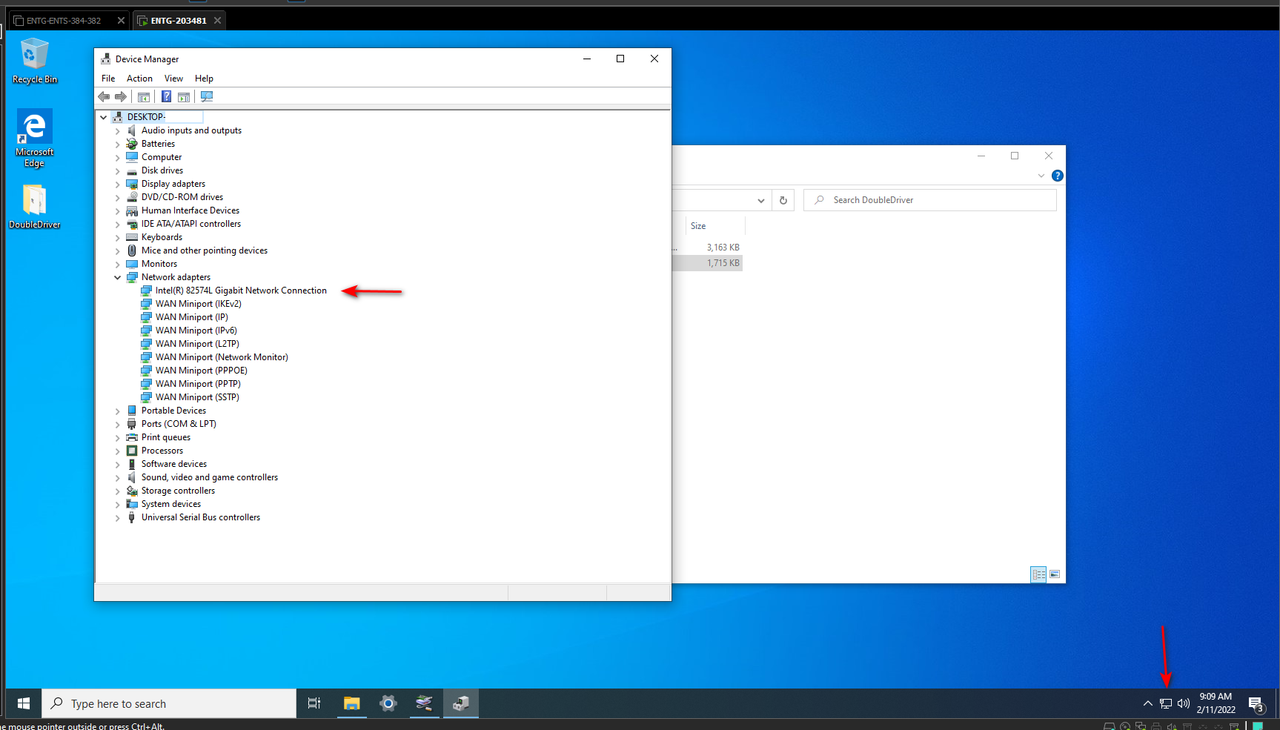Screen dimensions: 1280x730
Task: Open the Explorer address bar dropdown arrow
Action: [760, 200]
